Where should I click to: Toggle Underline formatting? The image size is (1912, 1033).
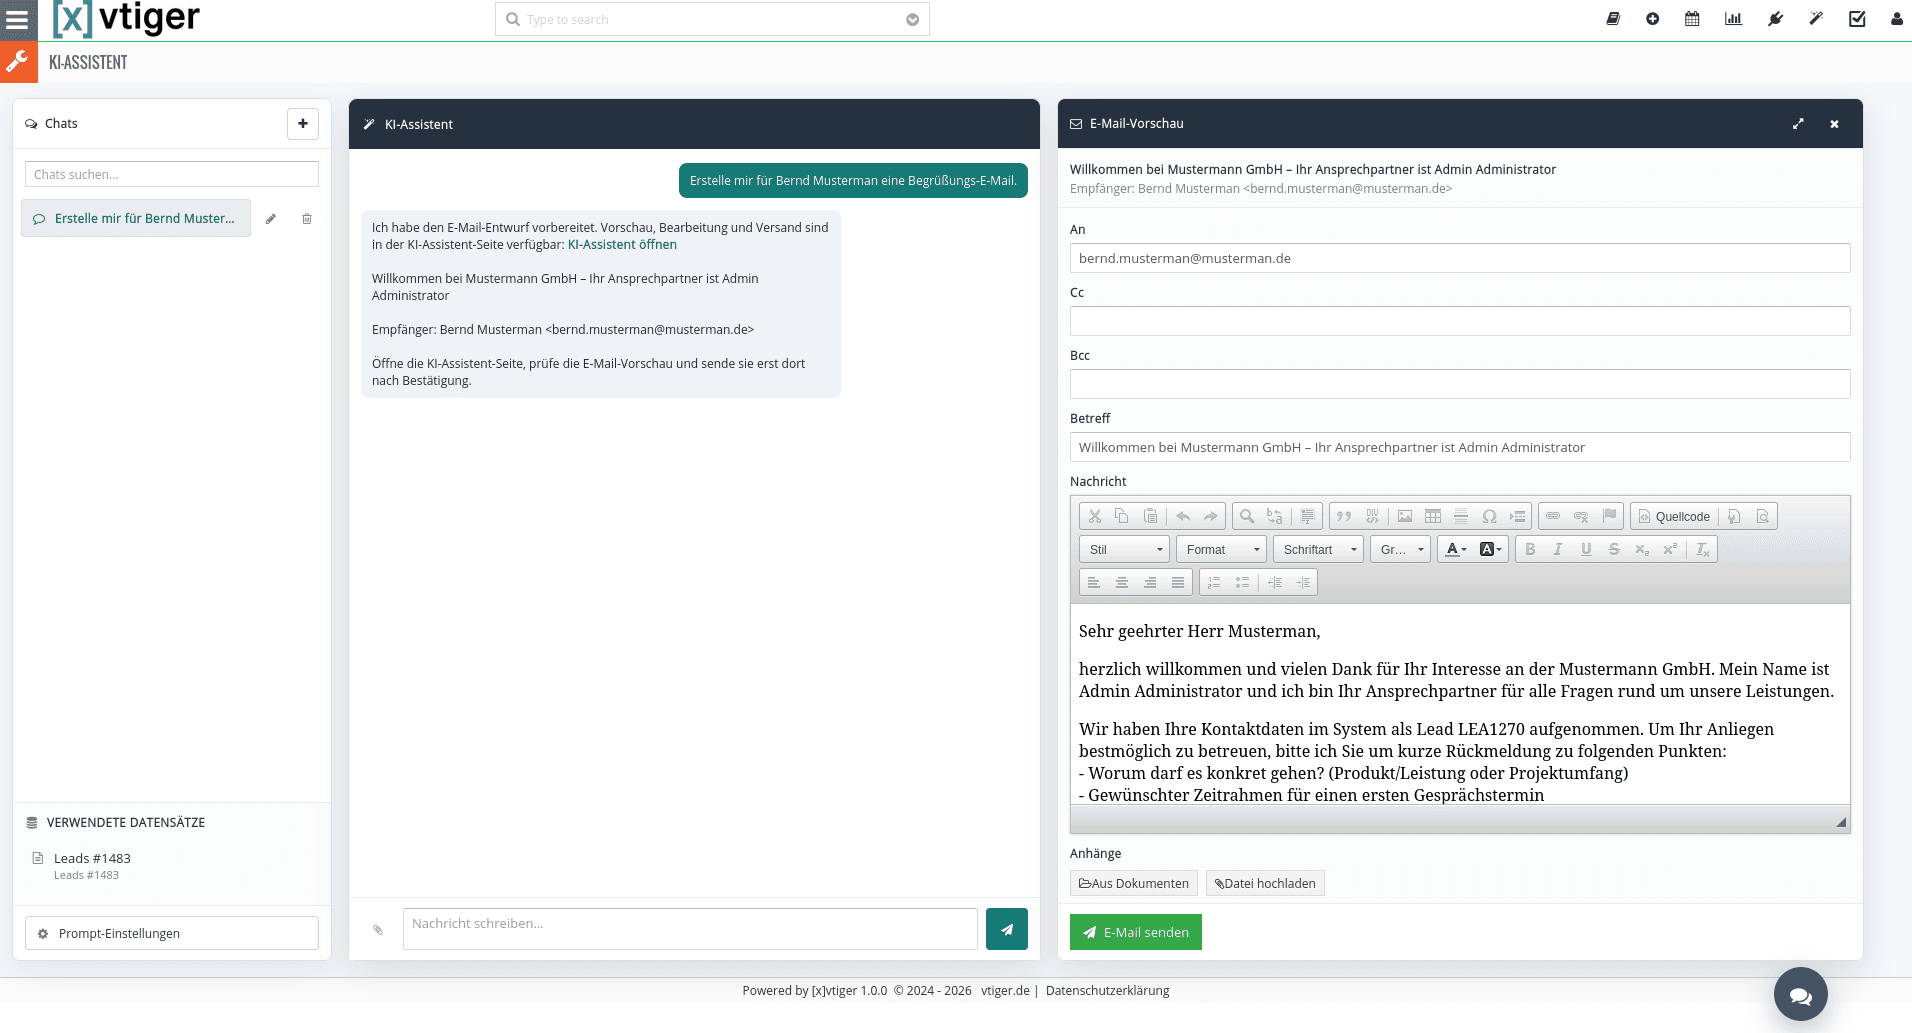(1586, 550)
